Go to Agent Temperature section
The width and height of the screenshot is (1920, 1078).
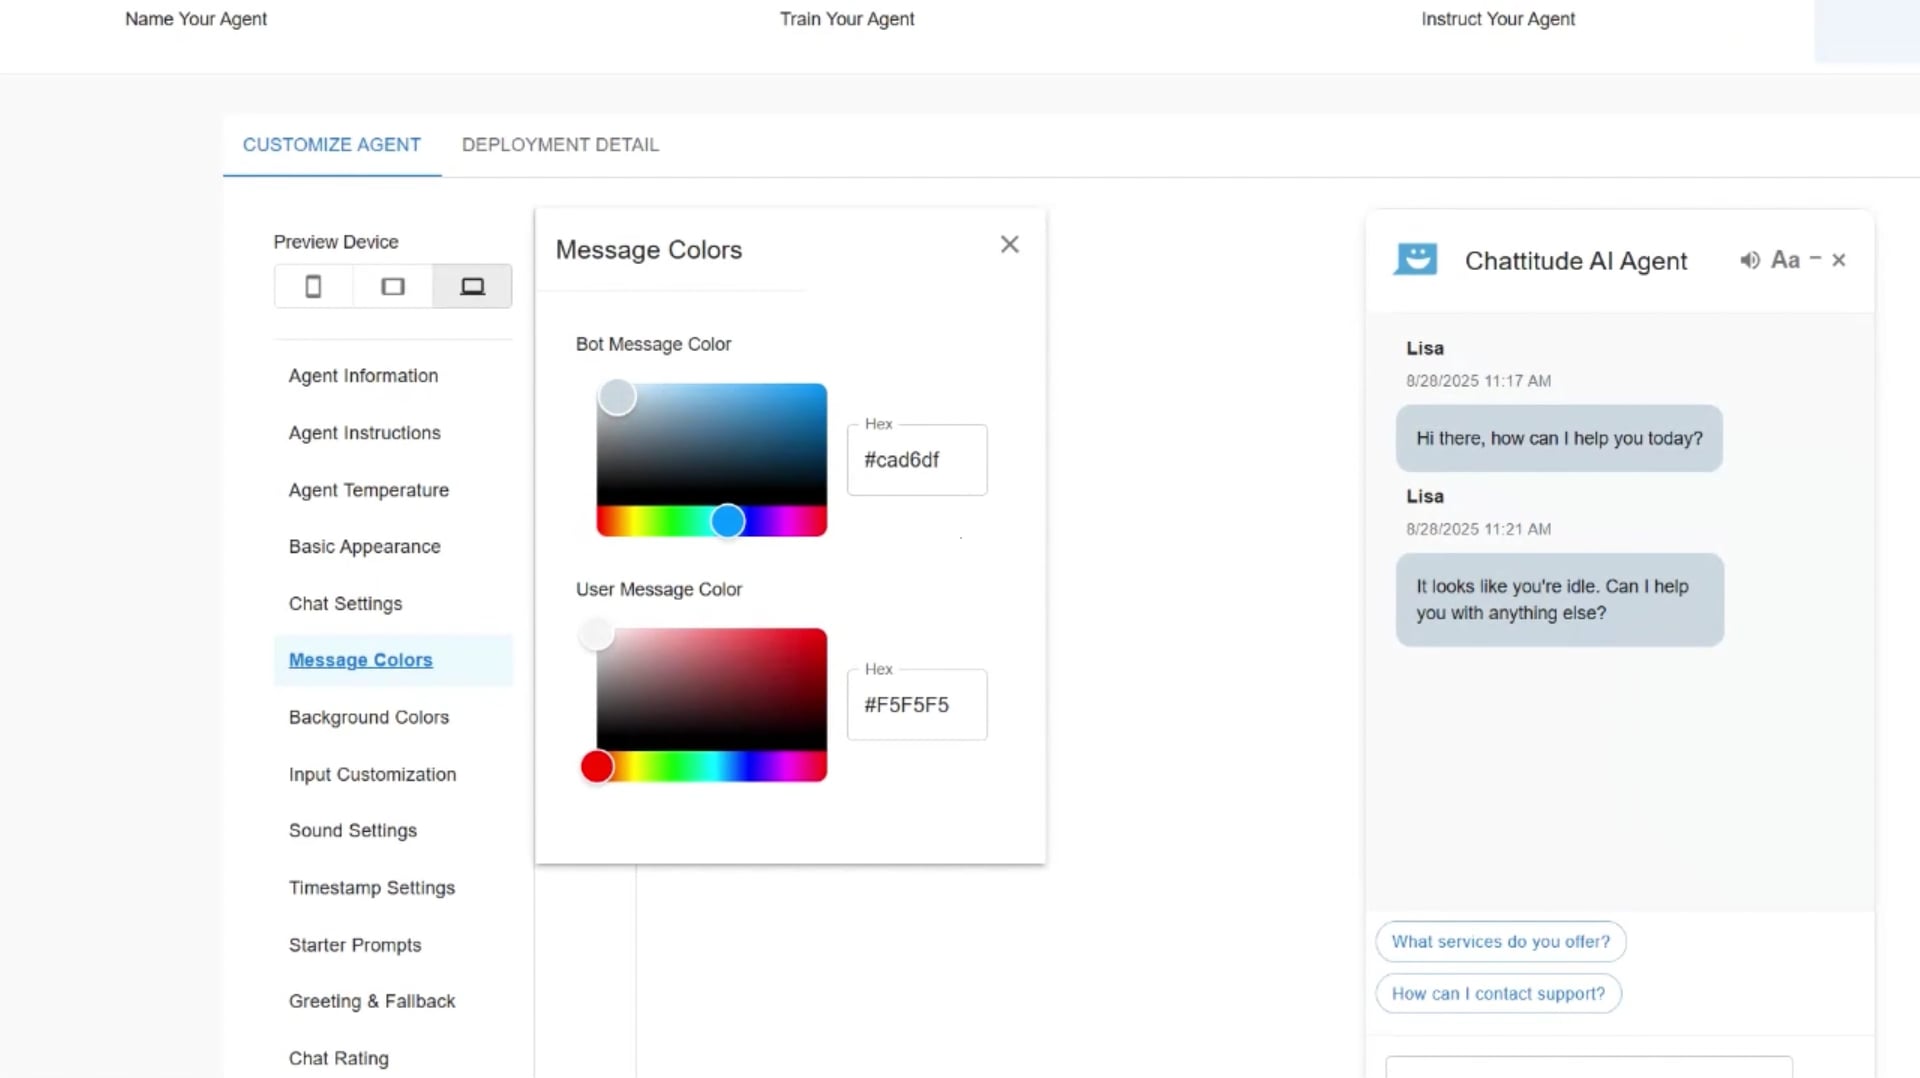[x=368, y=490]
